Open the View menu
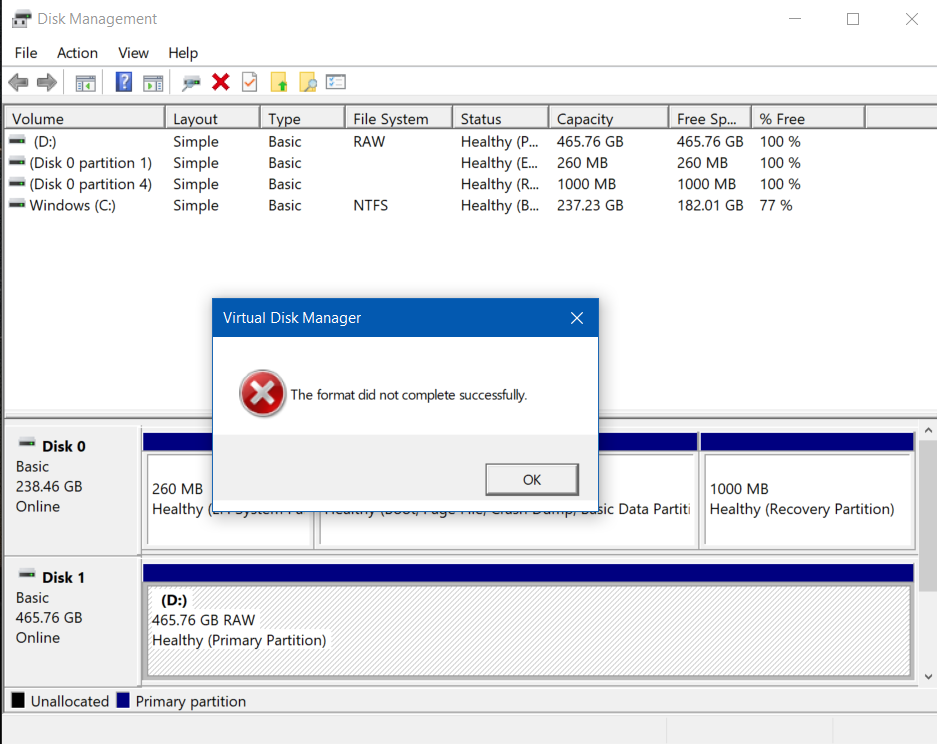Image resolution: width=937 pixels, height=744 pixels. click(x=133, y=53)
